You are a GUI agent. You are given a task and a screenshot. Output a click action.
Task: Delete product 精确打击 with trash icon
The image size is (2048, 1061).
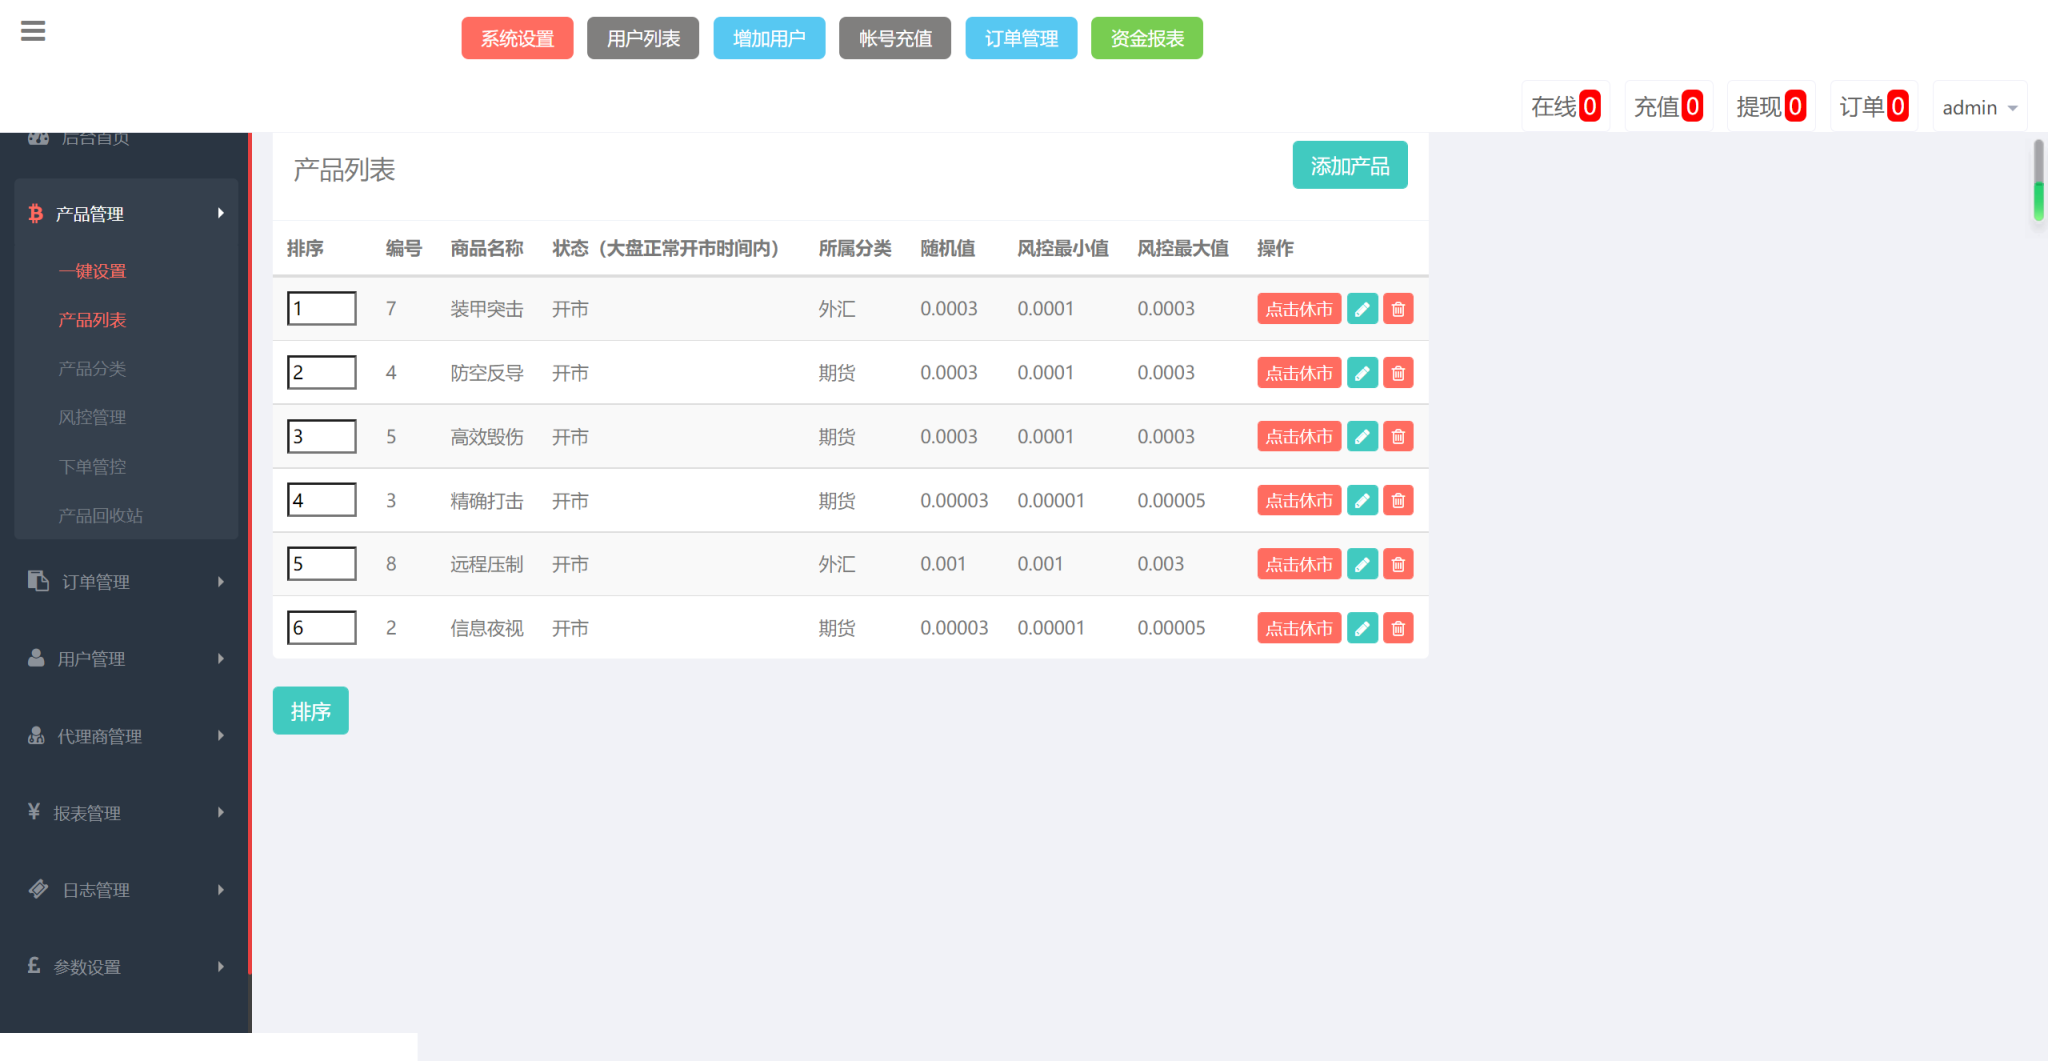(x=1398, y=500)
